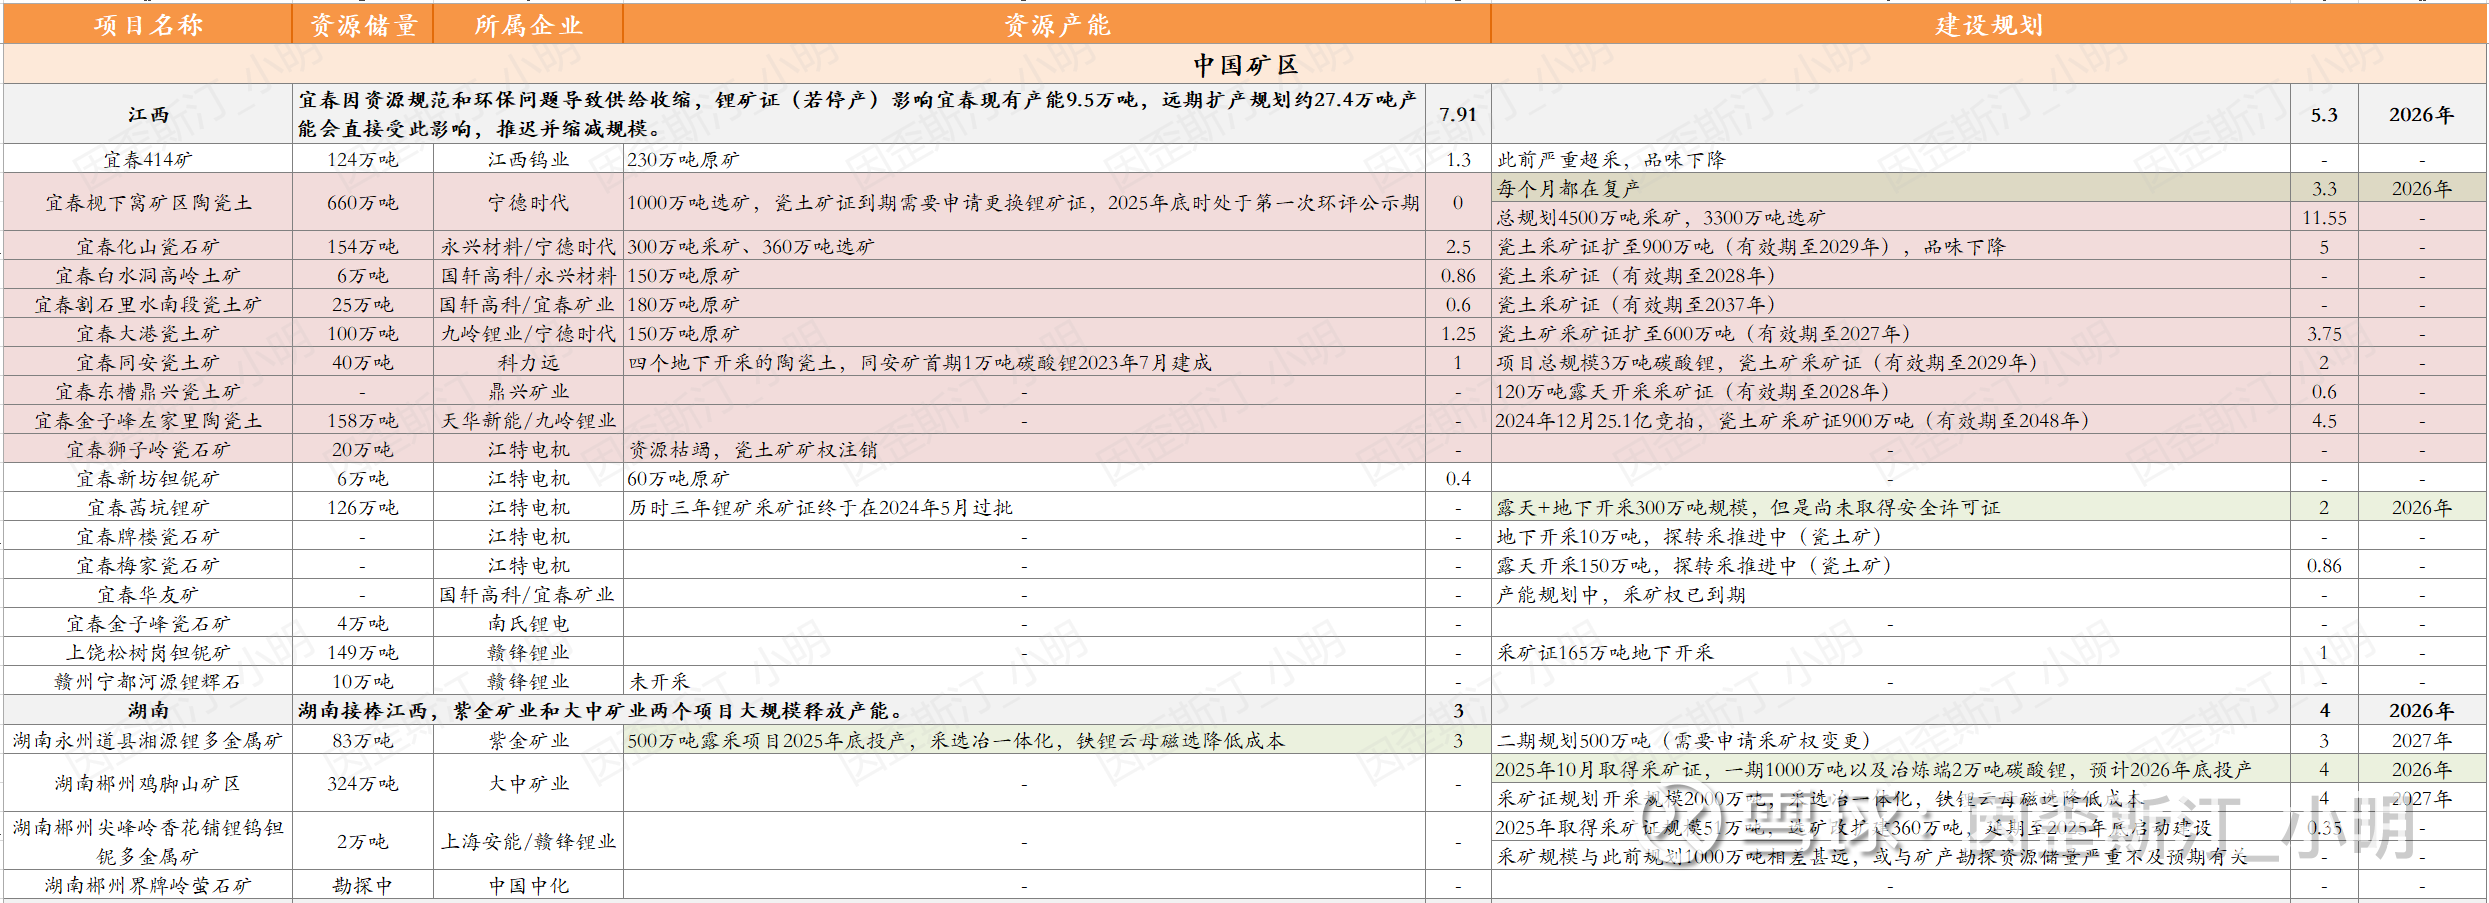Click the 宜春狮子岭瓷石矿 project cell

click(x=148, y=449)
